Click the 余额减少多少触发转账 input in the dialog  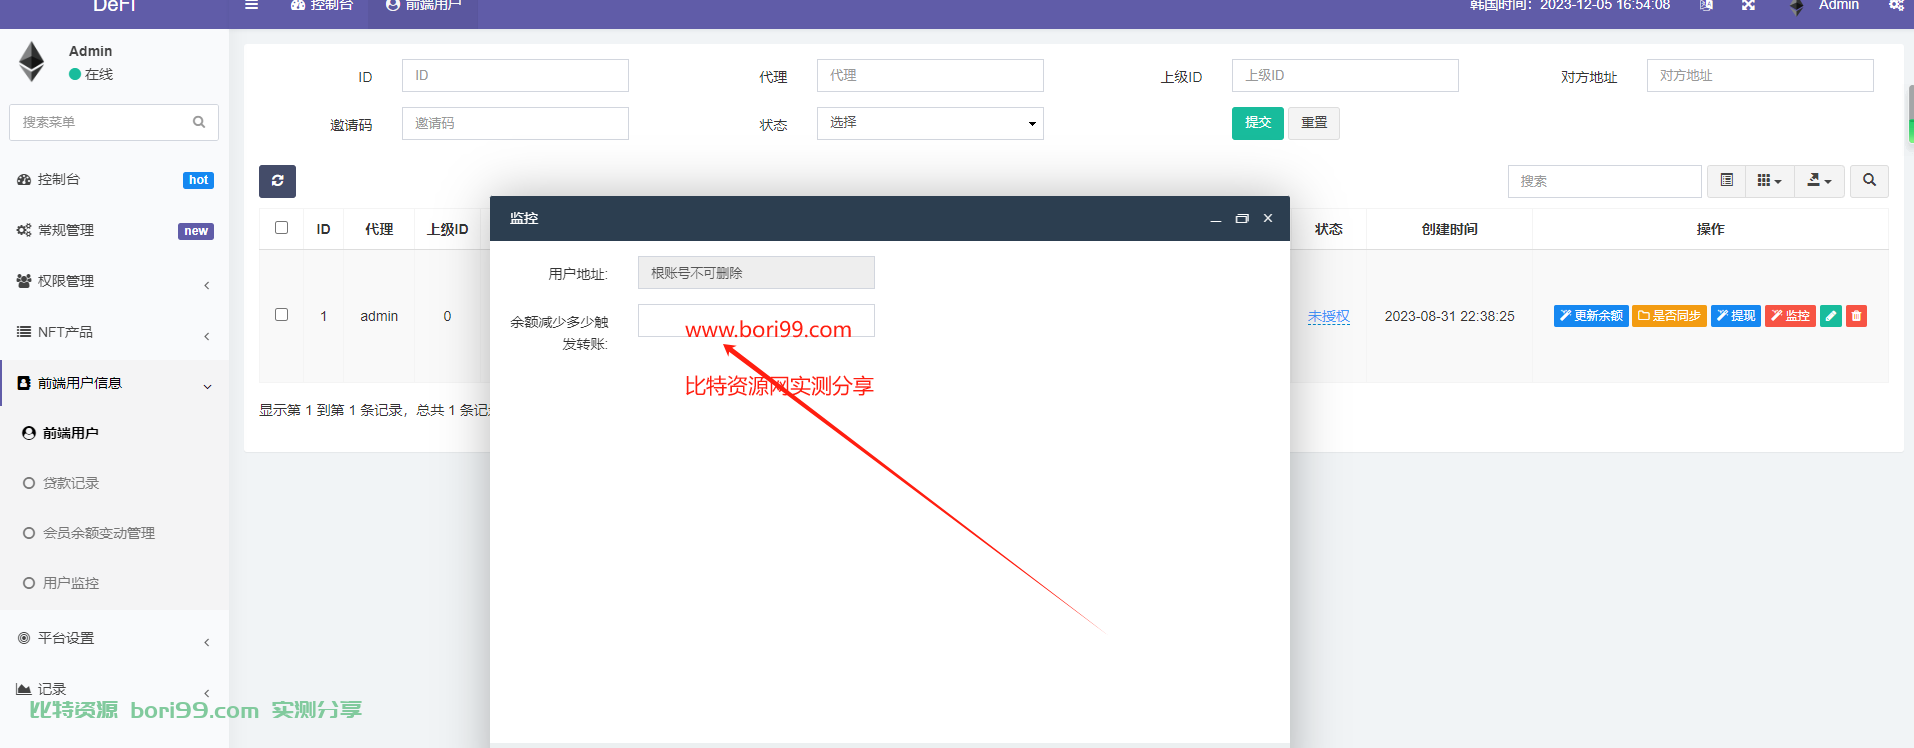click(756, 320)
